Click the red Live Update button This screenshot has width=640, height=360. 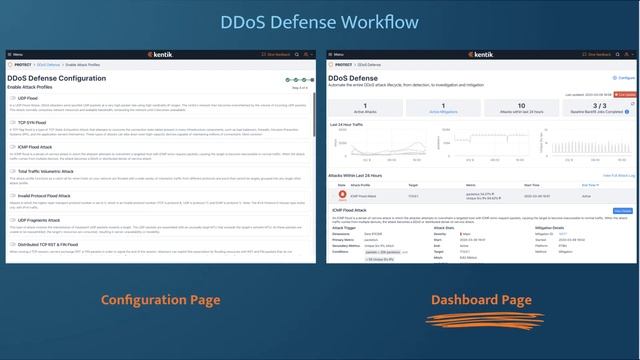[625, 95]
